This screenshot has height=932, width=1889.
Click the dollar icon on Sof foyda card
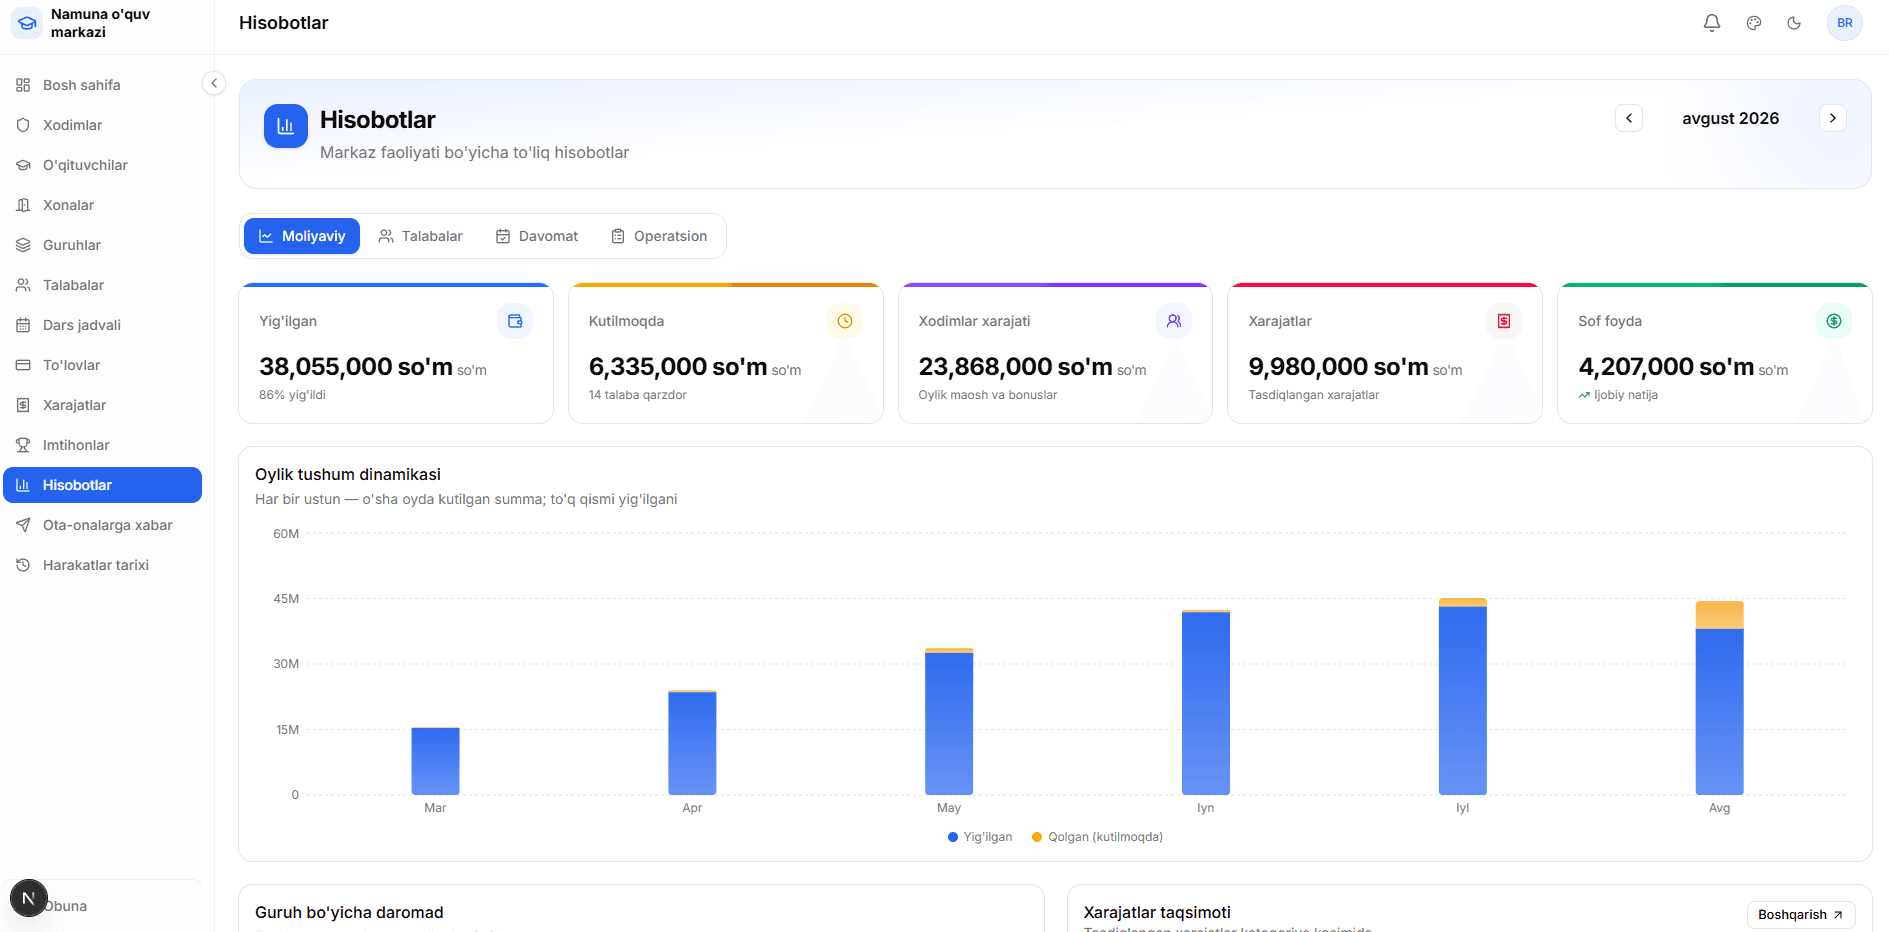coord(1834,321)
